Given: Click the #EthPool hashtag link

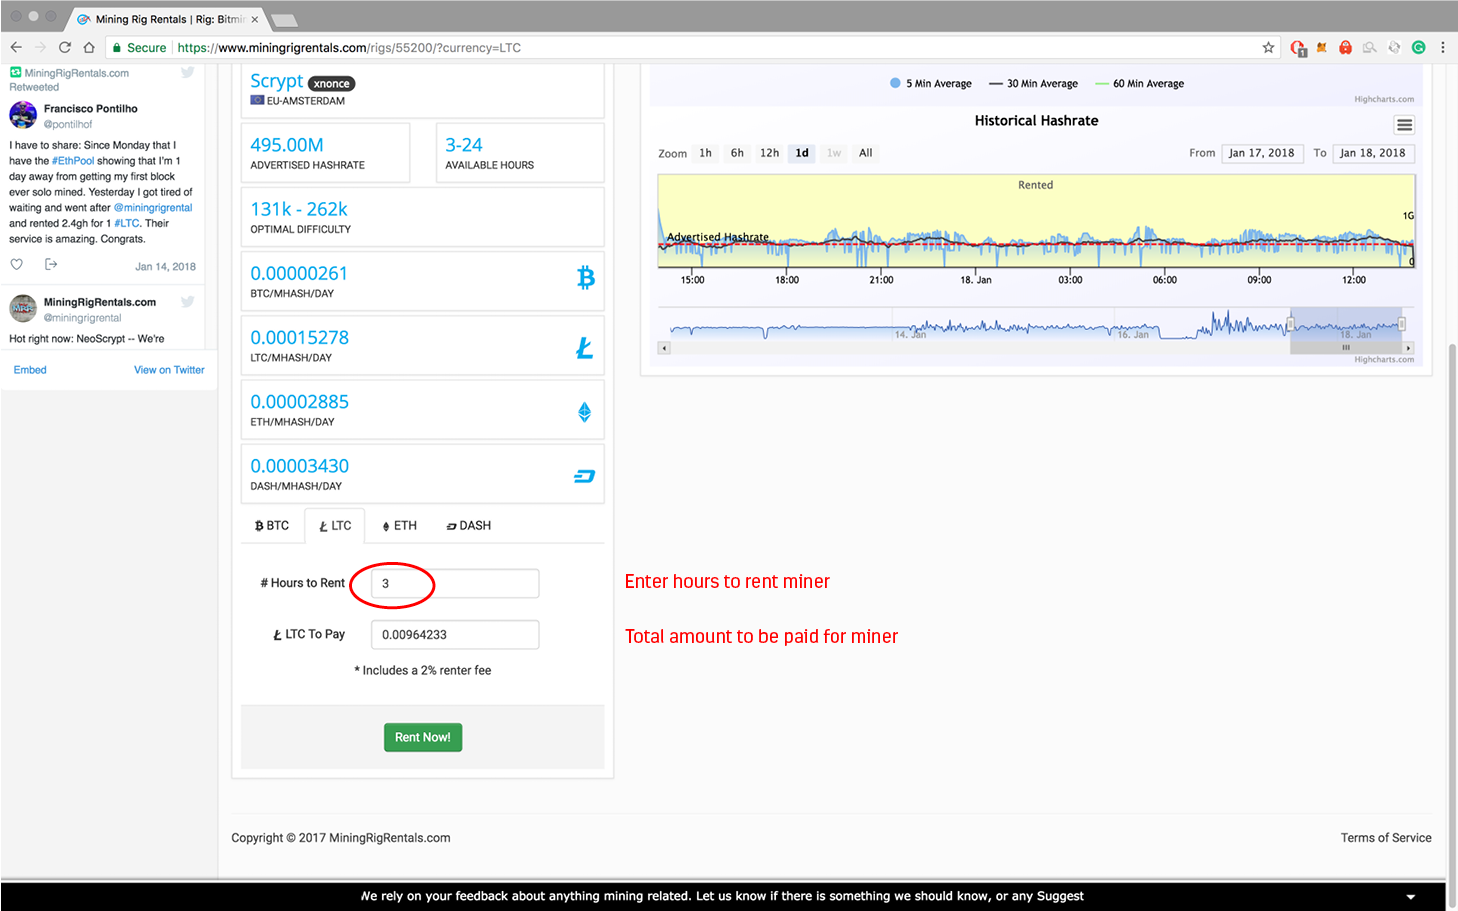Looking at the screenshot, I should (x=73, y=161).
